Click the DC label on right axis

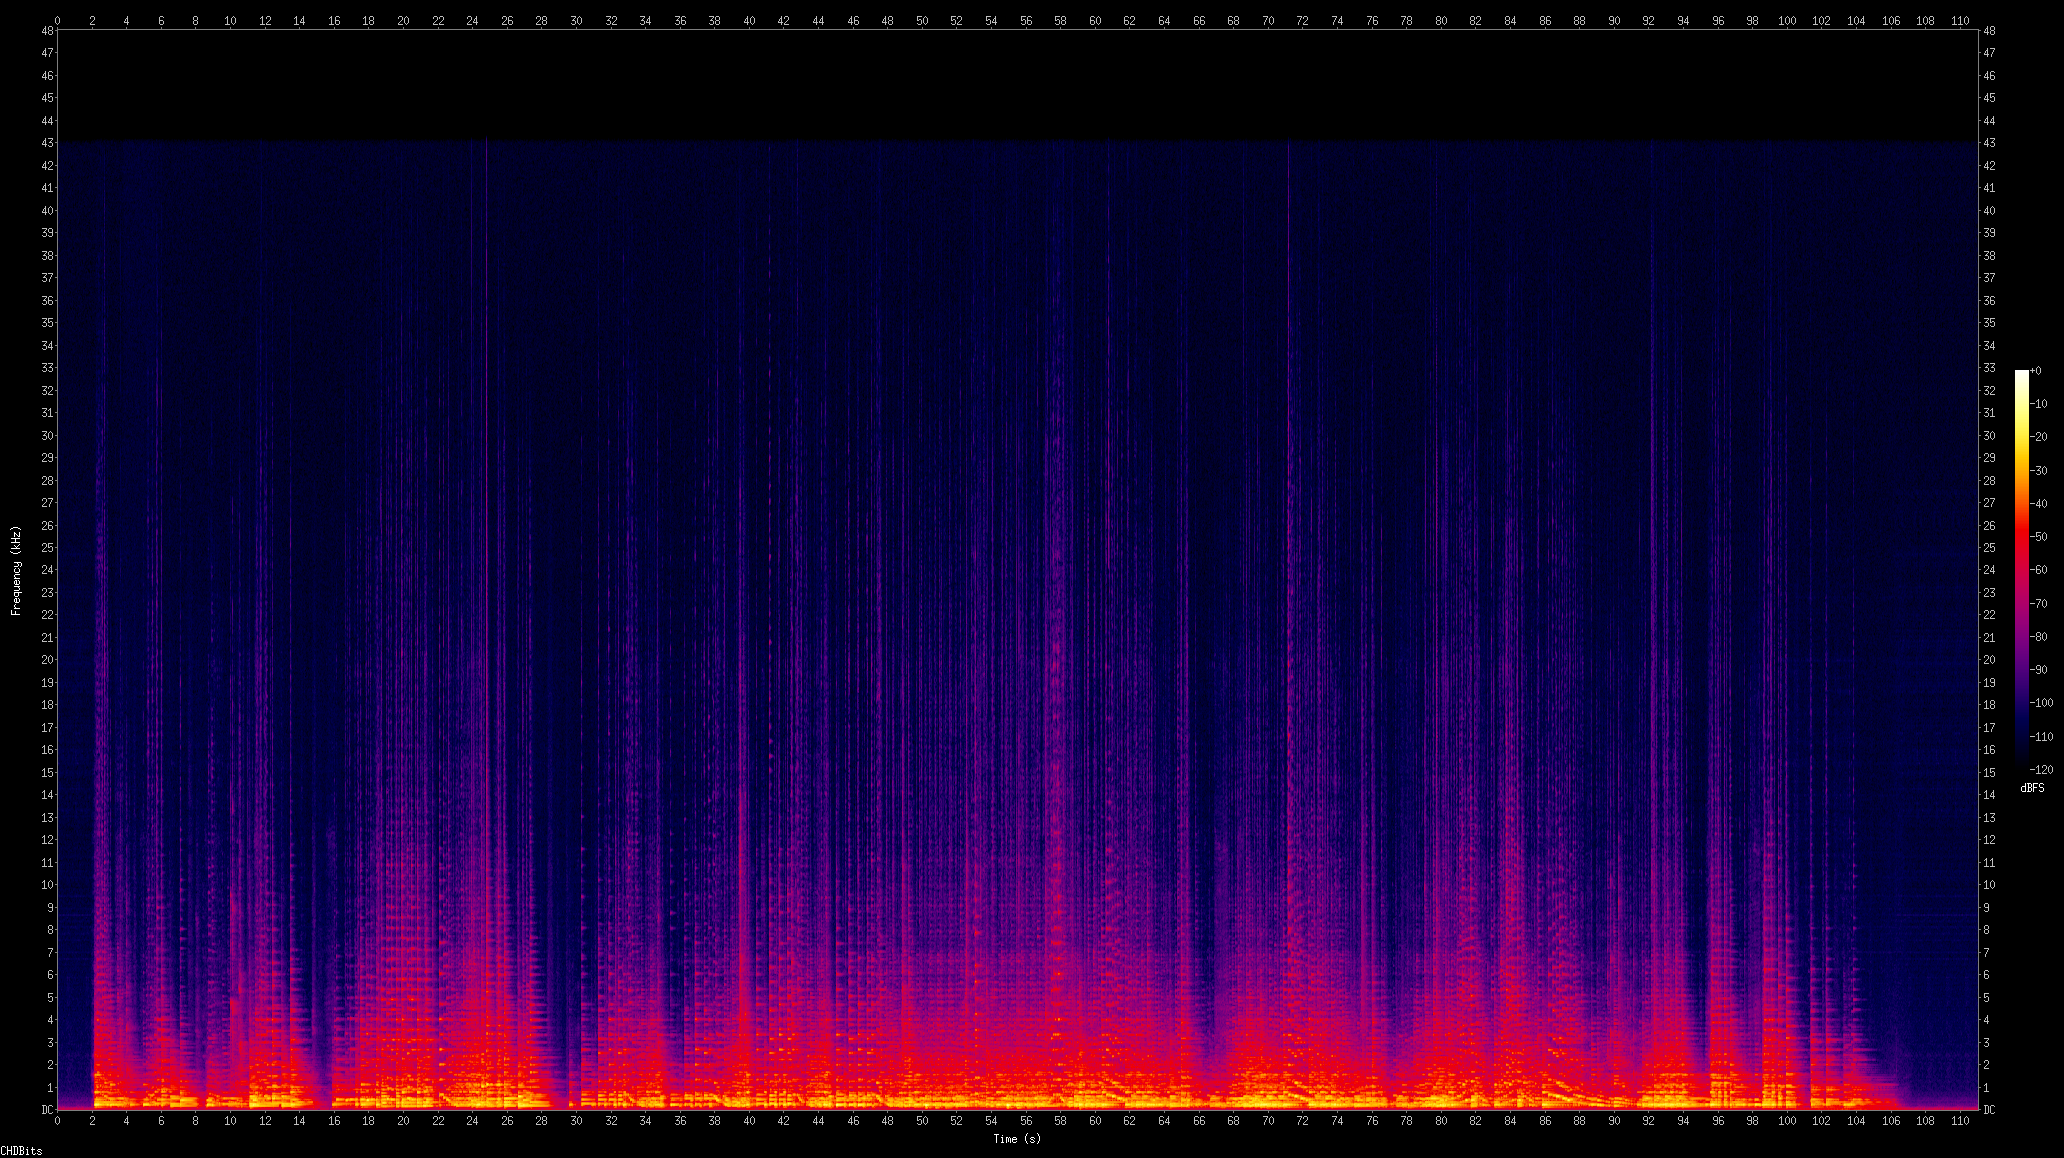click(1989, 1109)
